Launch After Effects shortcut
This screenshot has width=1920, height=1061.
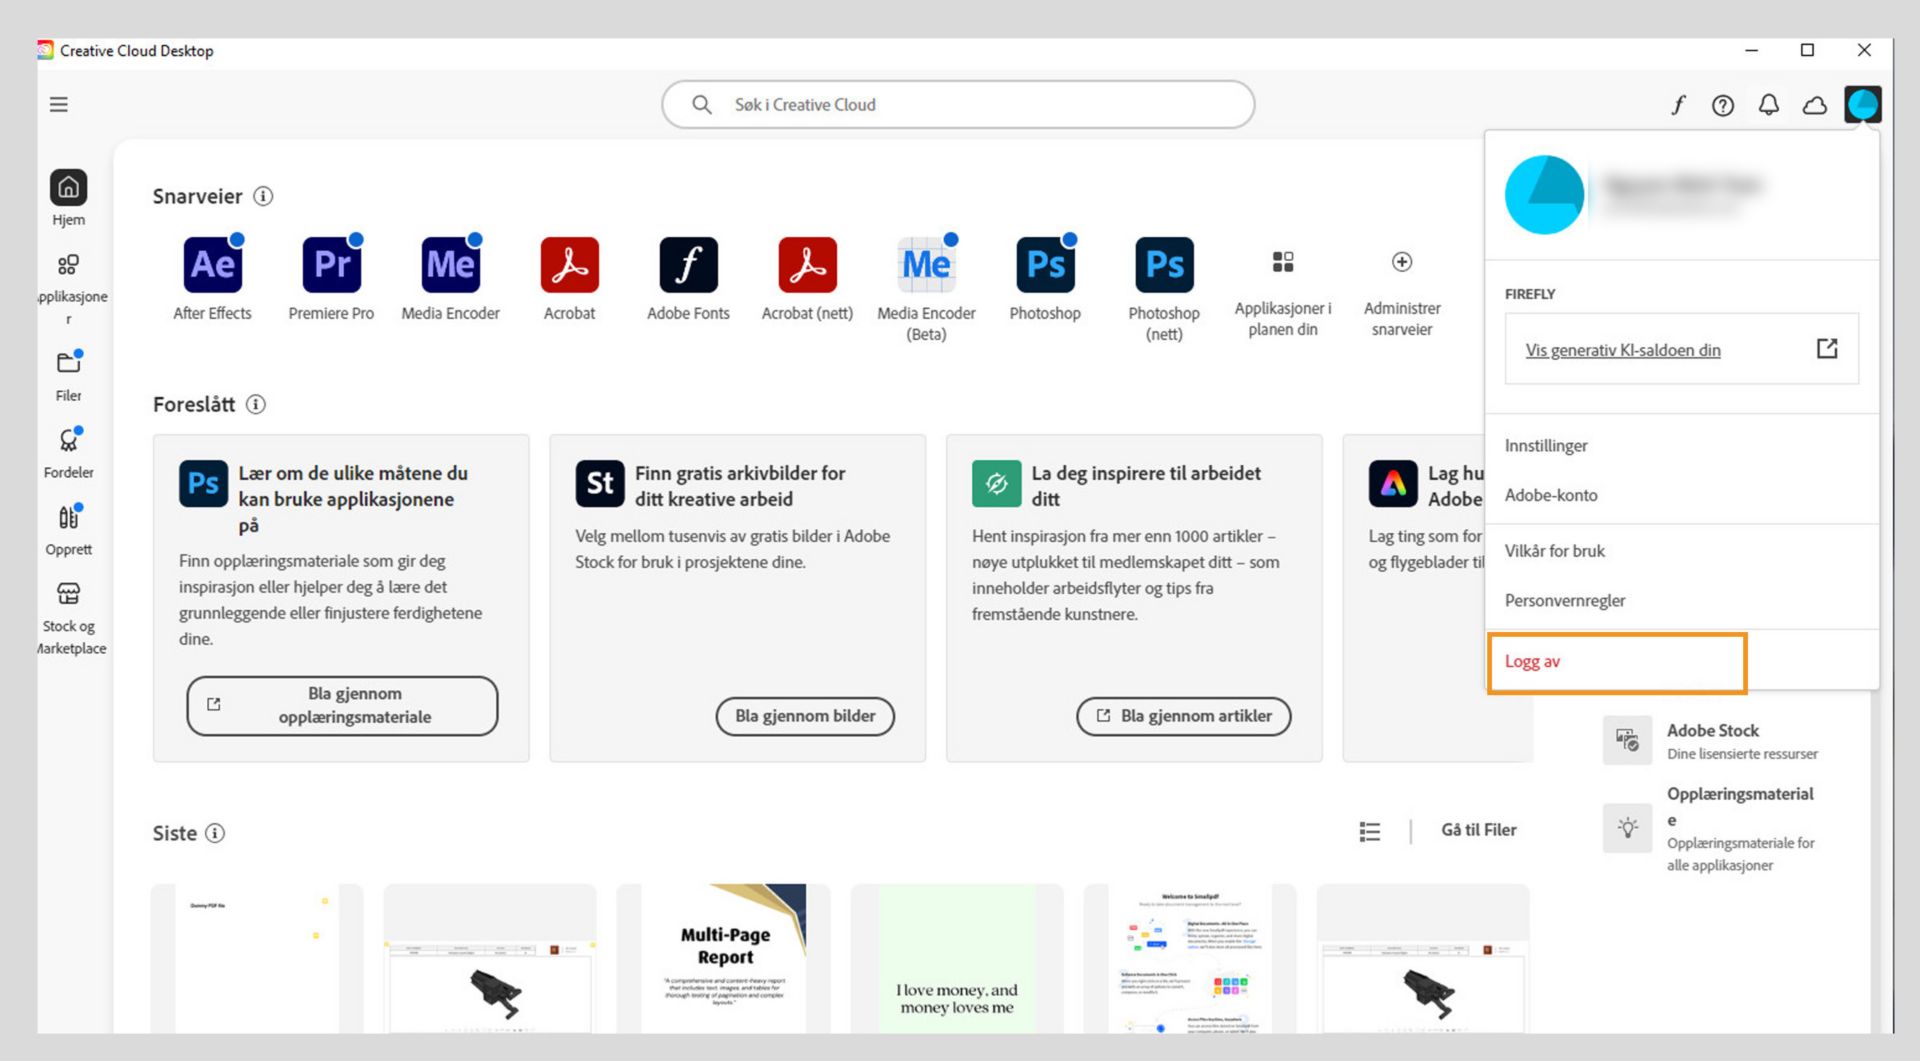click(x=213, y=266)
